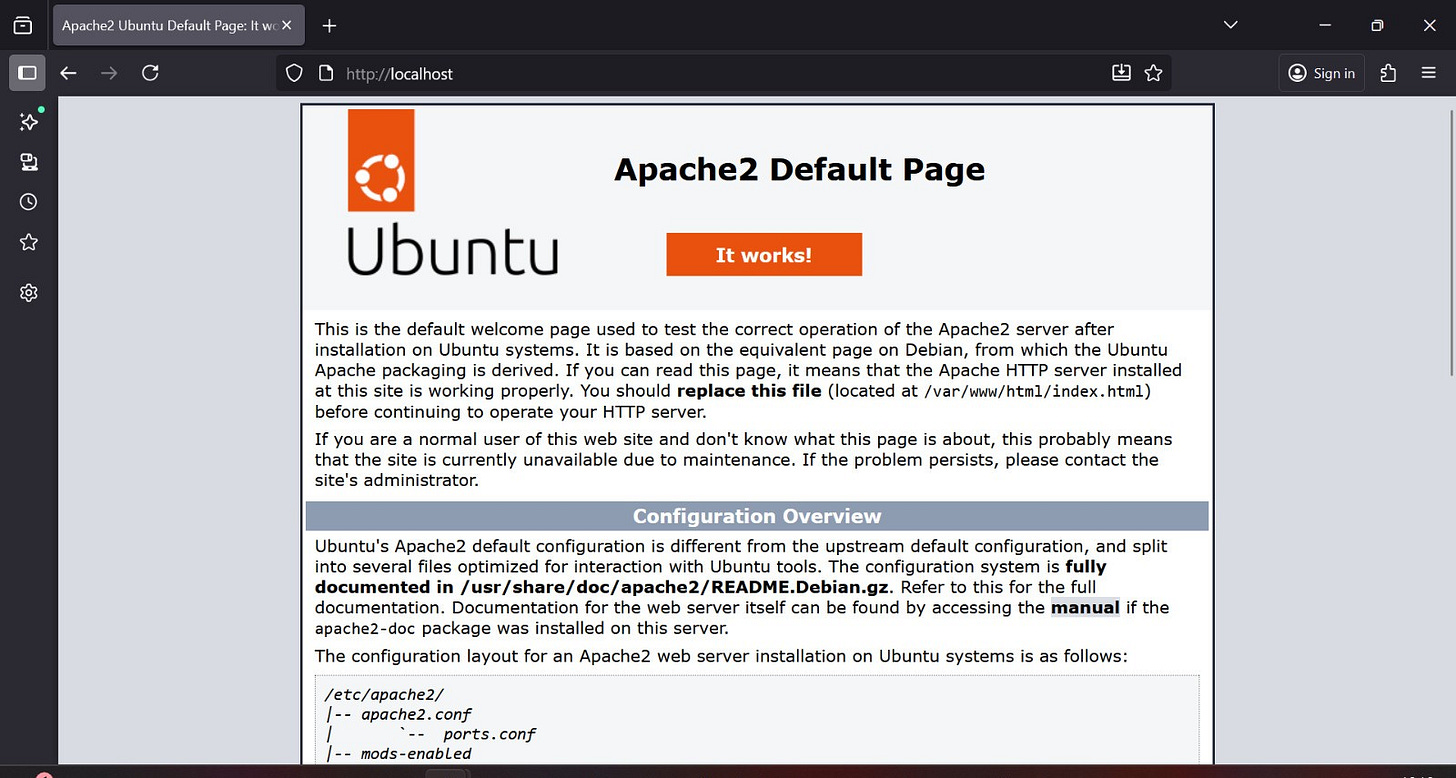Image resolution: width=1456 pixels, height=778 pixels.
Task: Go forward with the forward arrow
Action: click(x=109, y=73)
